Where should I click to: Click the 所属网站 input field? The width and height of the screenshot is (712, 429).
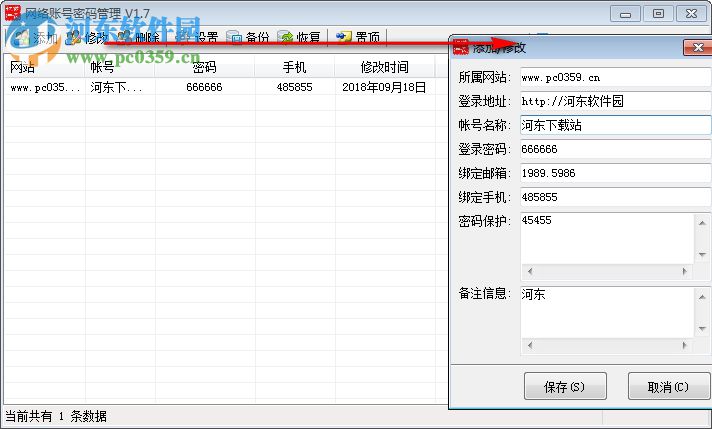616,77
